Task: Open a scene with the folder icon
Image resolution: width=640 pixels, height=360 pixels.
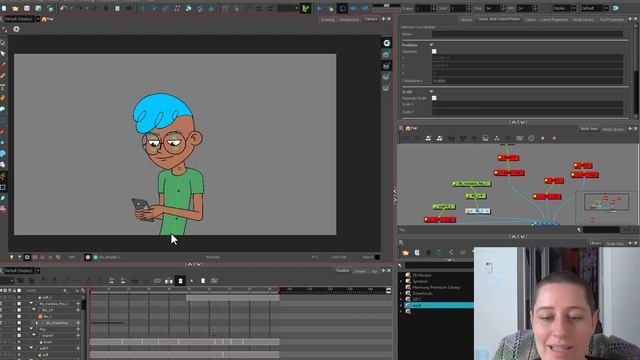Action: tap(15, 8)
